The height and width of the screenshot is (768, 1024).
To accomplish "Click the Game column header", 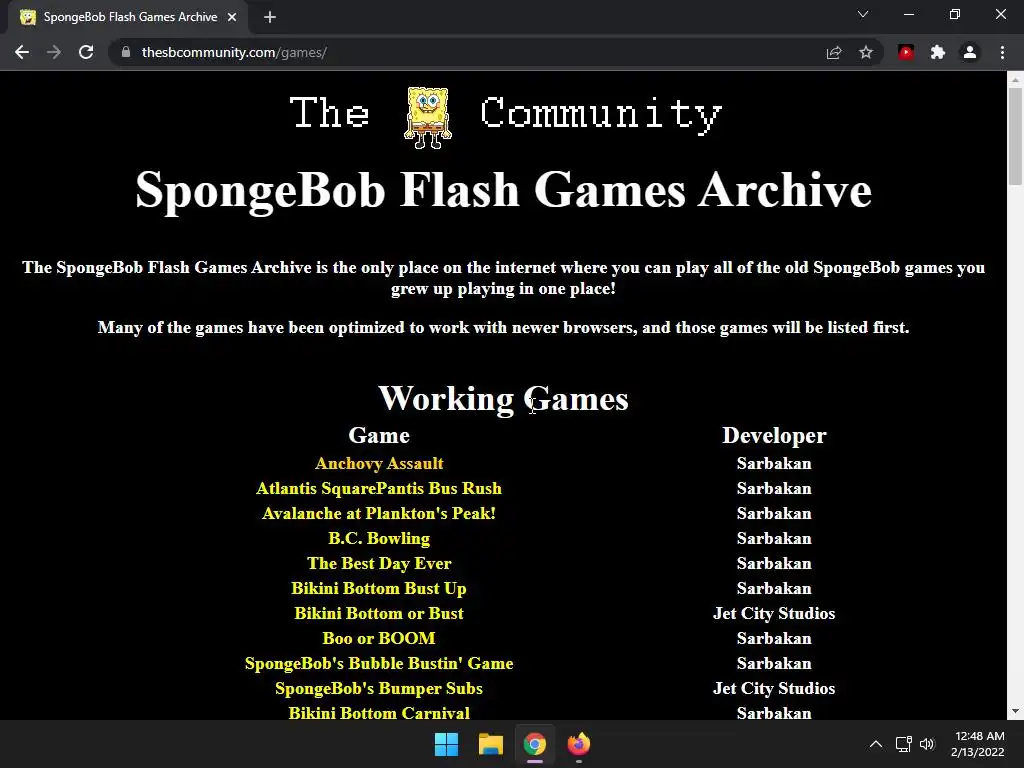I will [x=379, y=436].
